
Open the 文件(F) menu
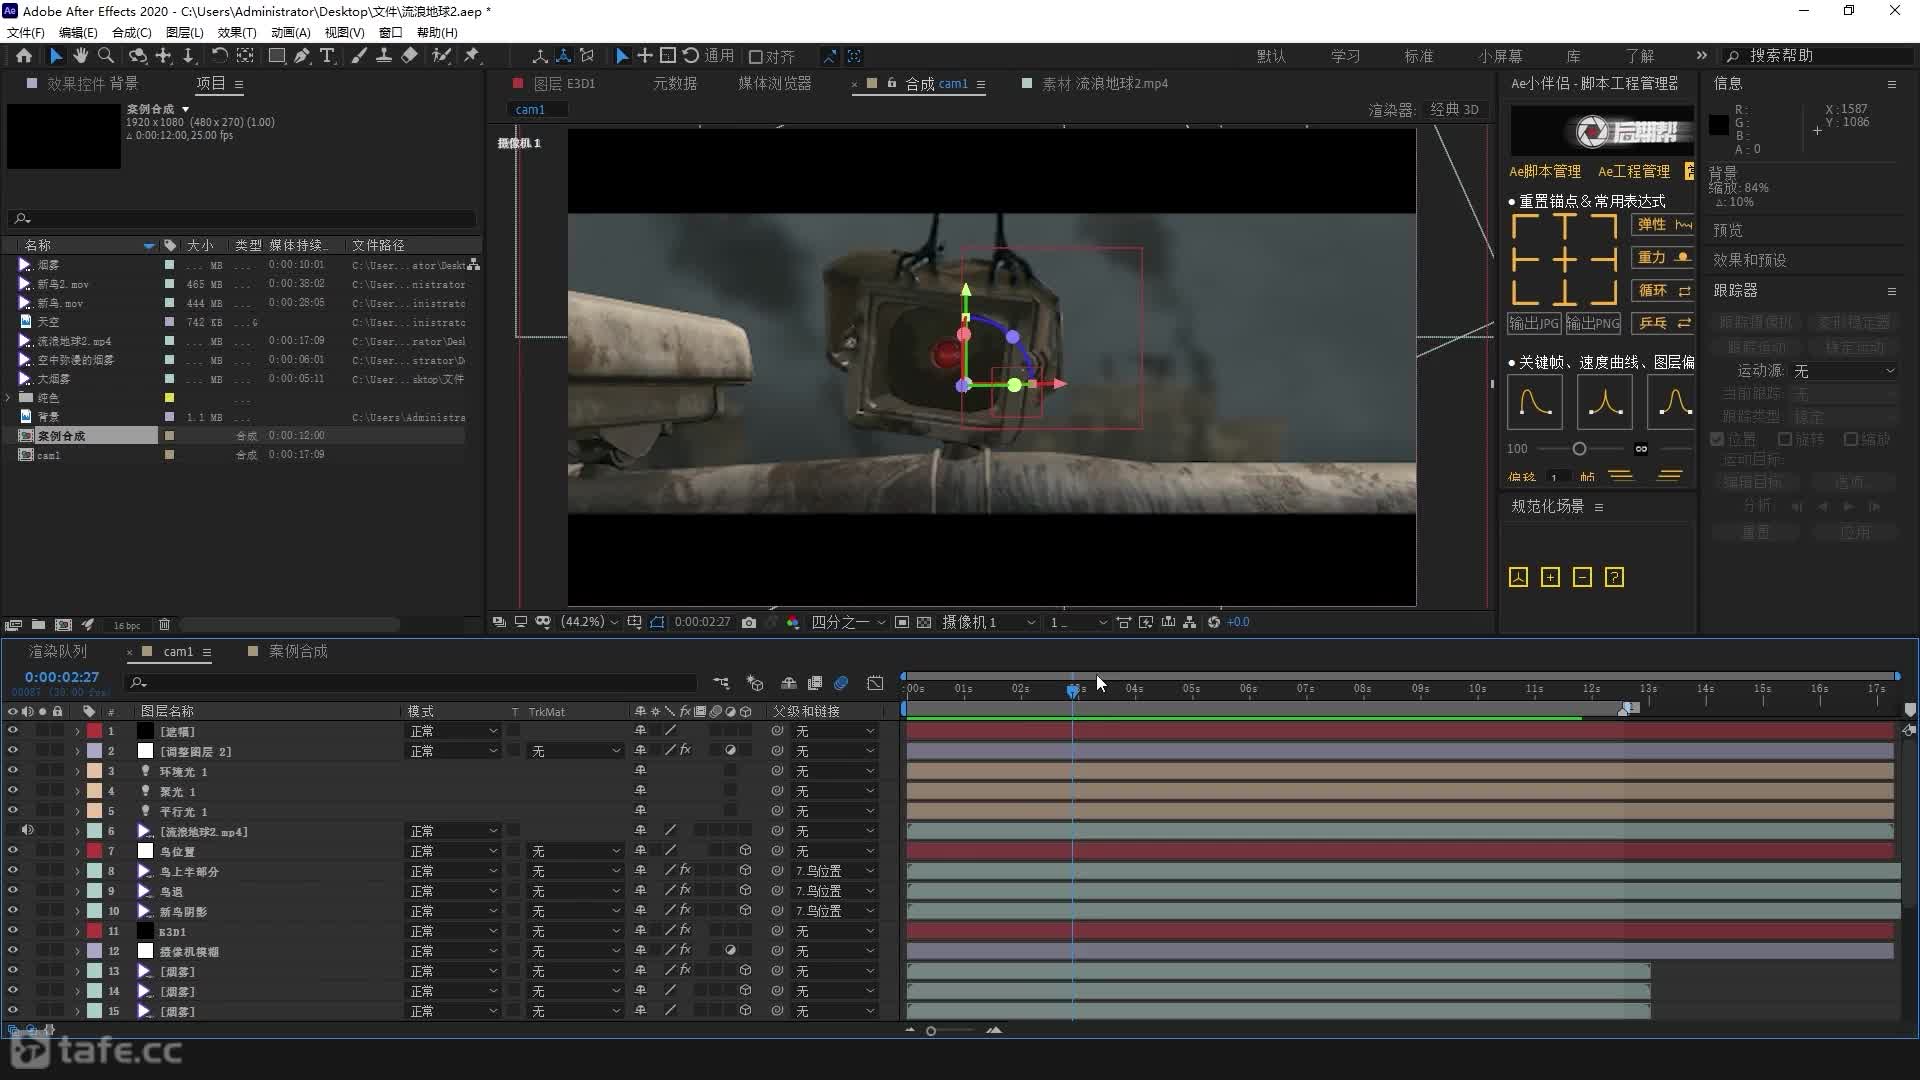tap(26, 32)
